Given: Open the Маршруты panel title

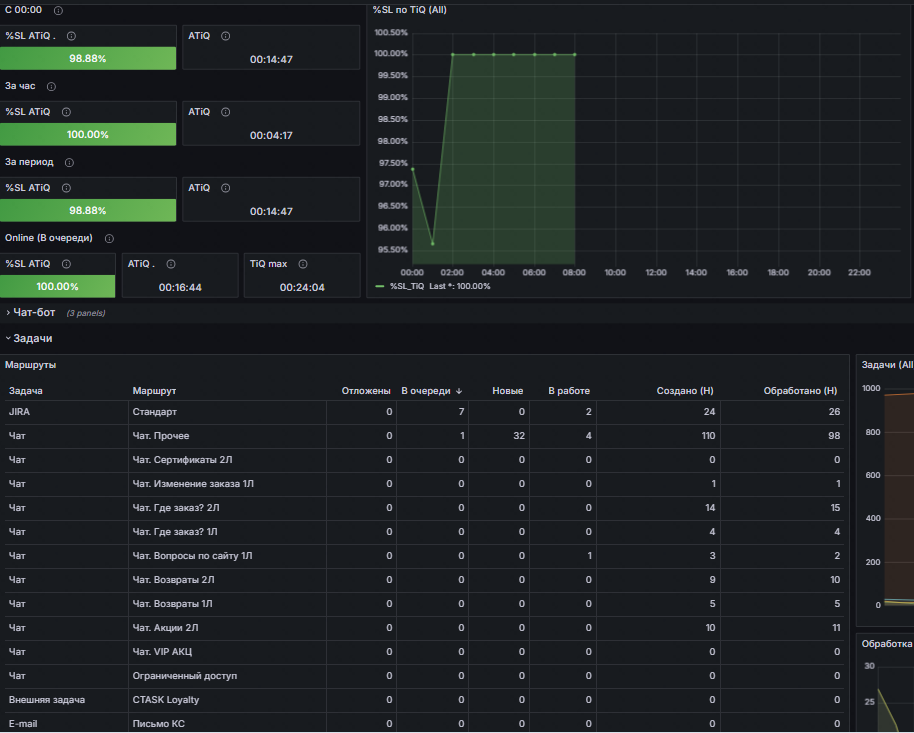Looking at the screenshot, I should (x=30, y=365).
